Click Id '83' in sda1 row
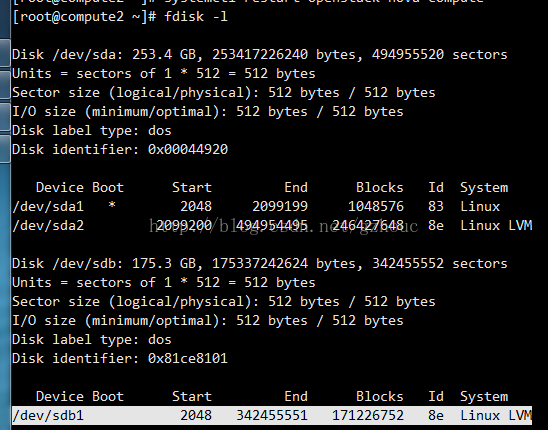 [x=436, y=206]
